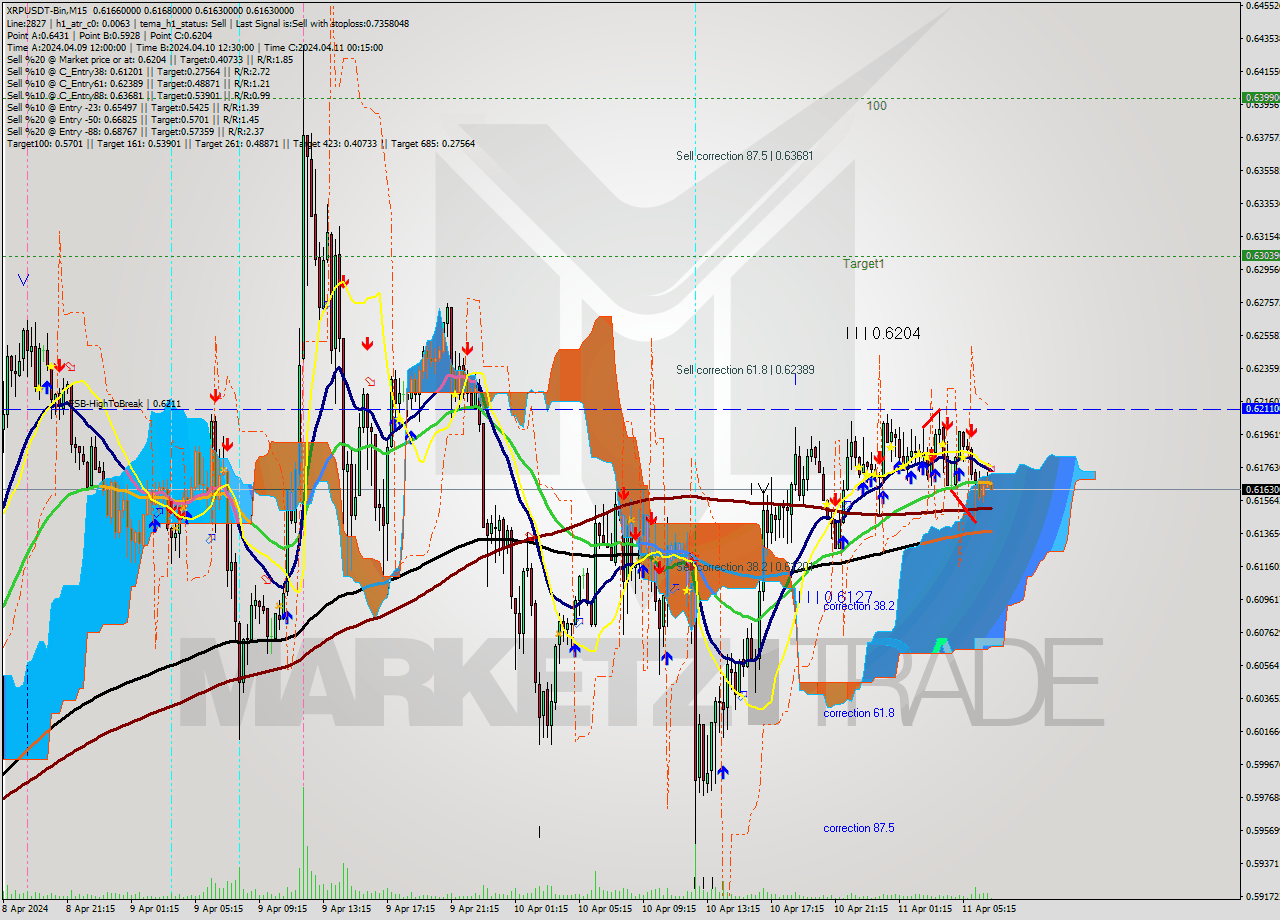Image resolution: width=1280 pixels, height=920 pixels.
Task: Click the 0.60962 value on price axis
Action: coord(1262,599)
